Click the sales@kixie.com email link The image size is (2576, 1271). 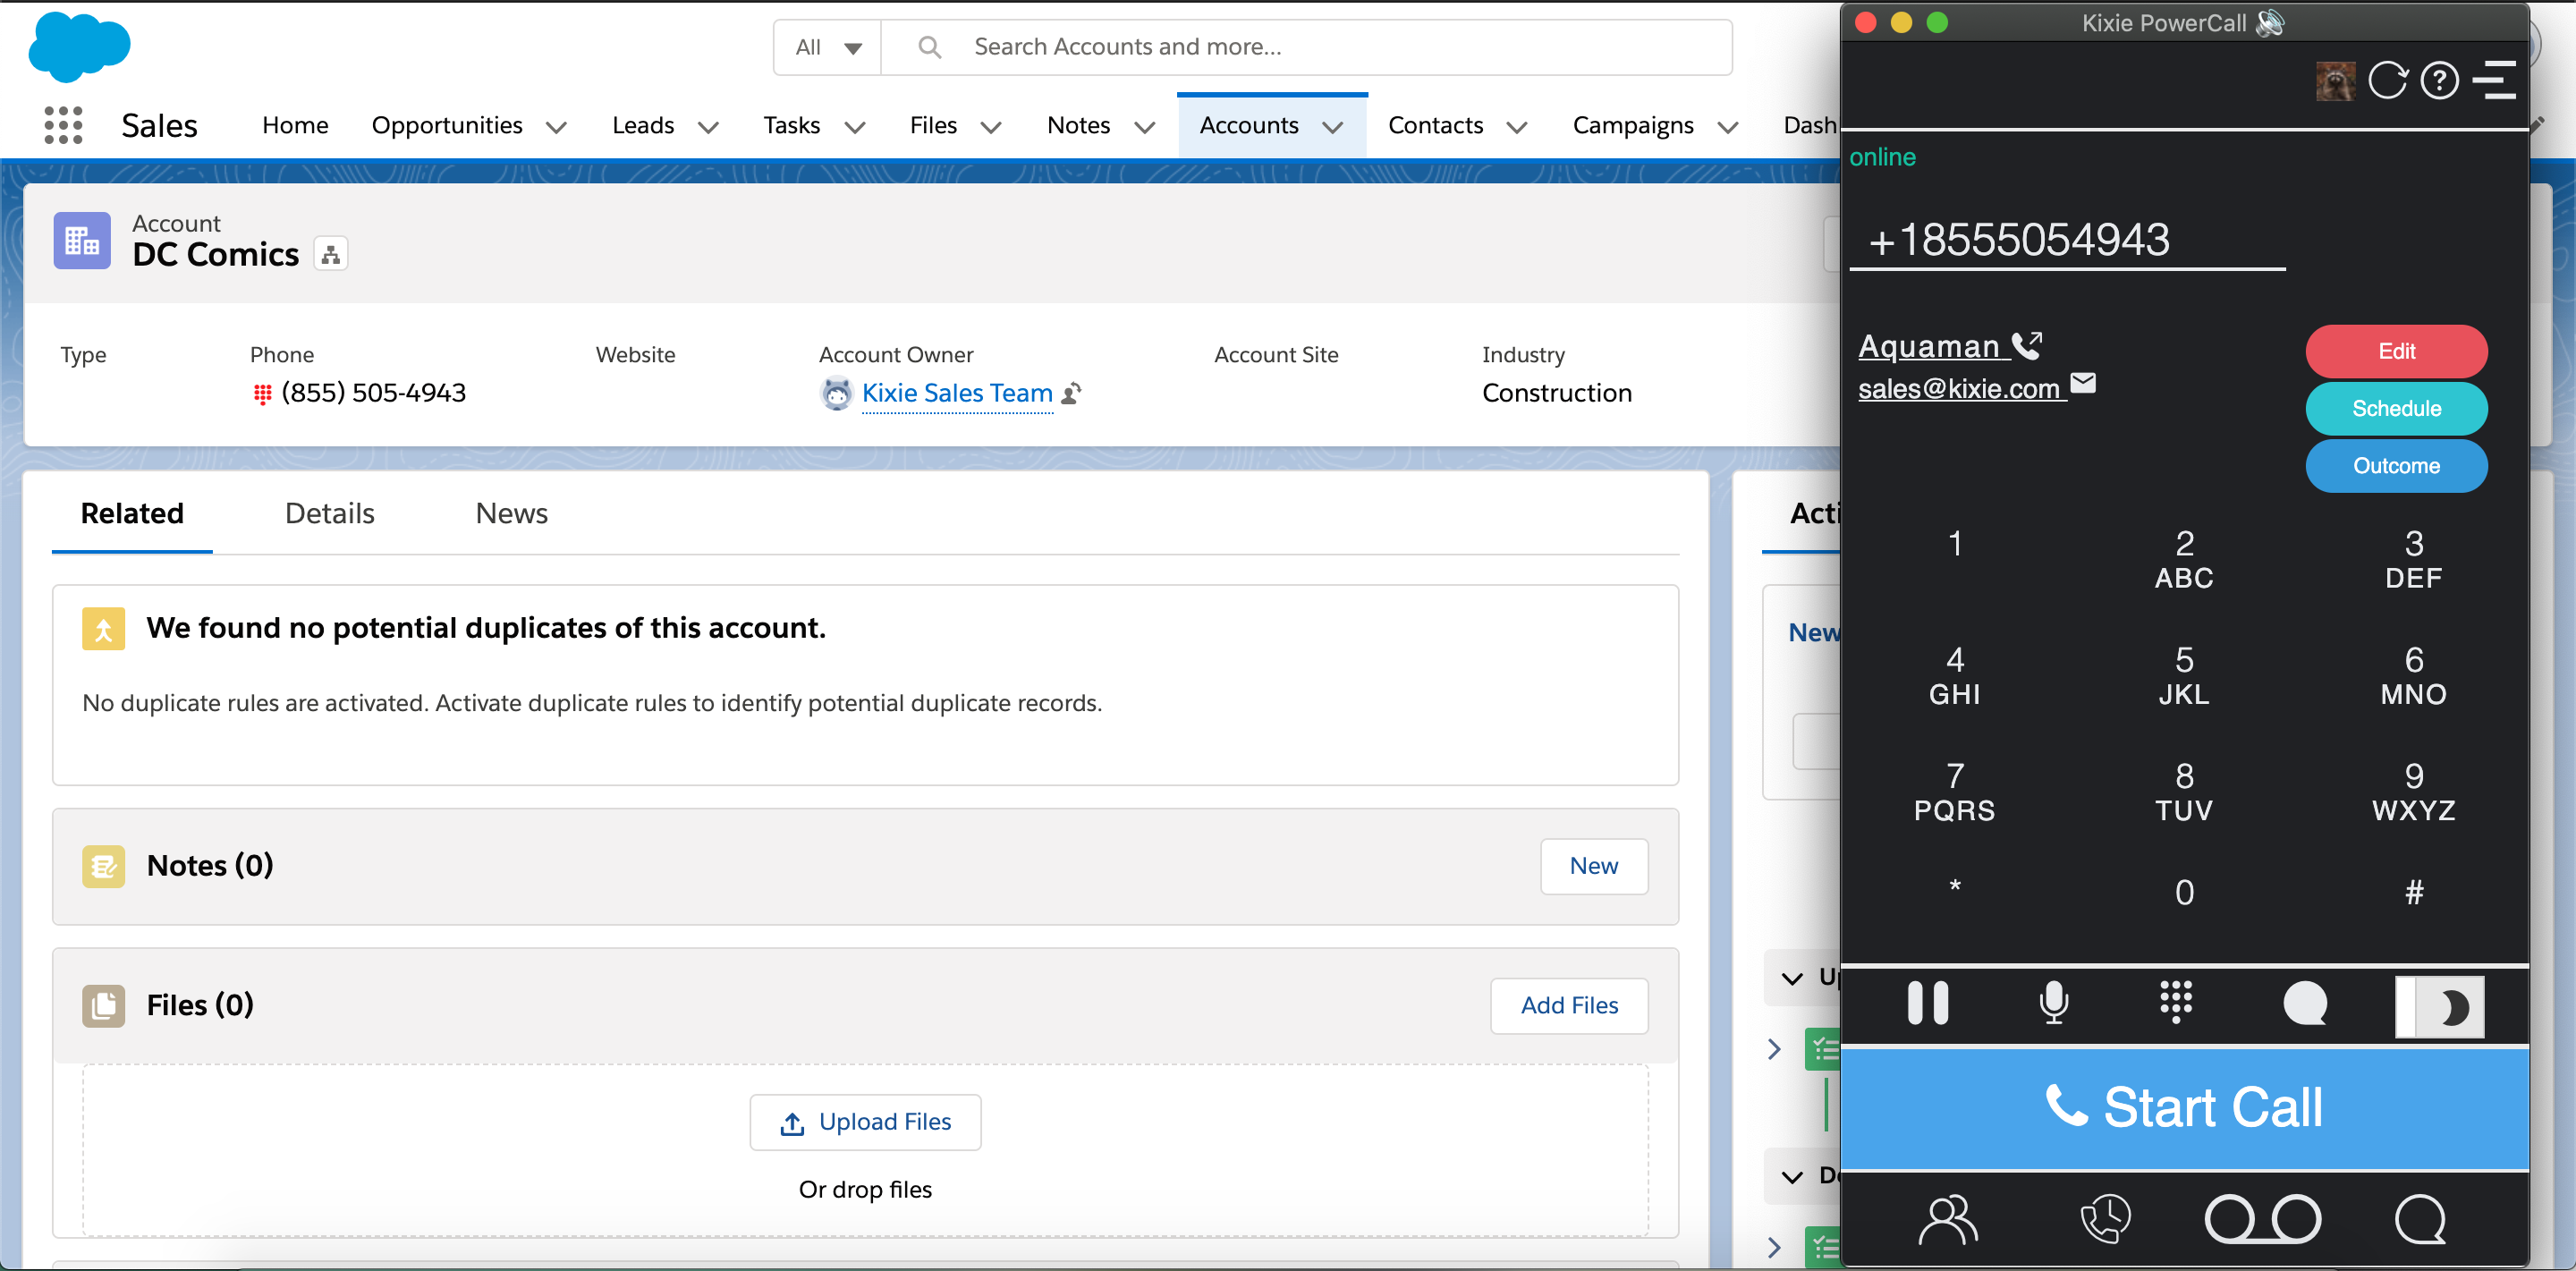tap(1959, 388)
